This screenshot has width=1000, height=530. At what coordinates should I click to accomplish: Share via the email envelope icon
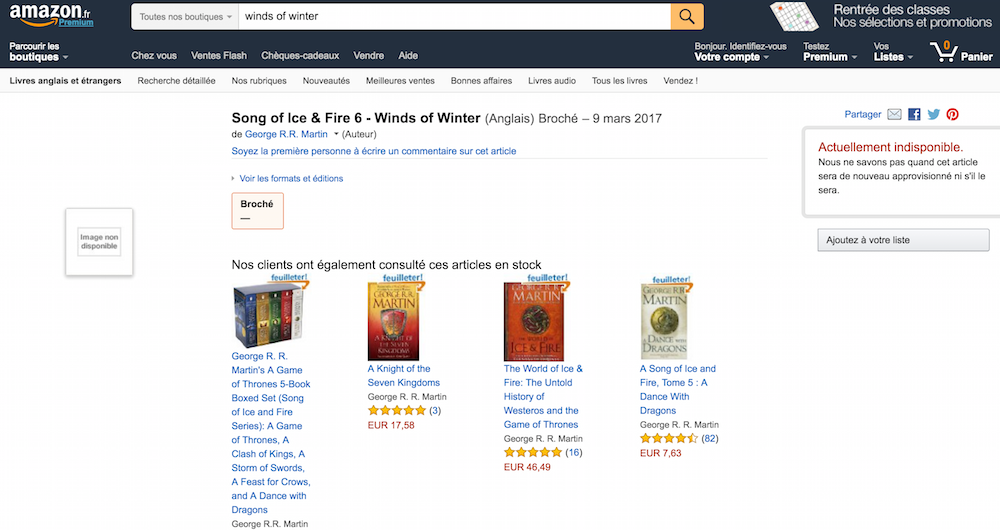tap(894, 114)
